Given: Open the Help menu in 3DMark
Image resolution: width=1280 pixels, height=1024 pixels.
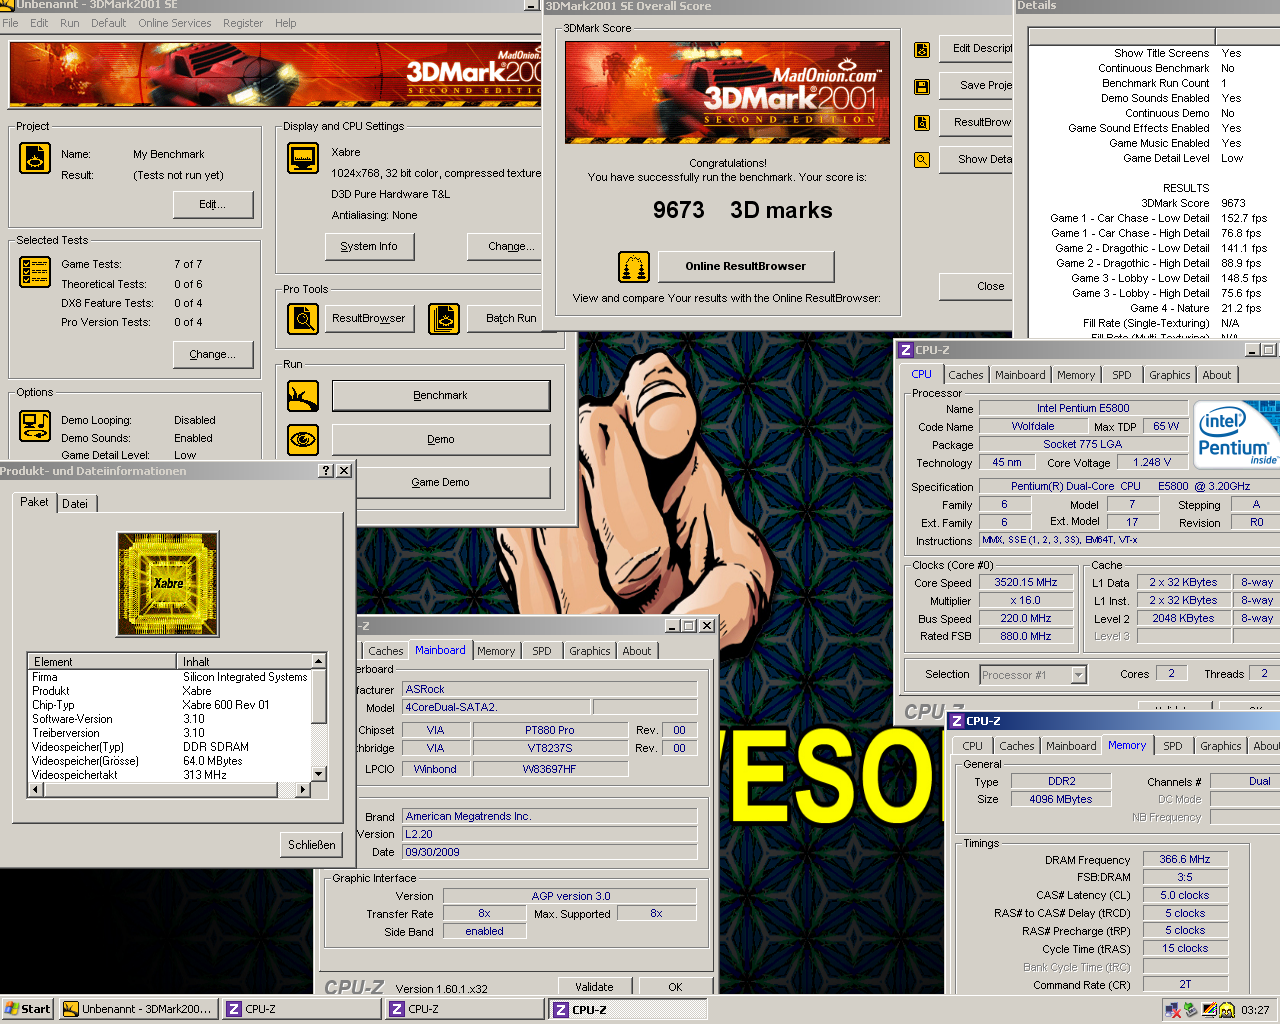Looking at the screenshot, I should click(x=286, y=23).
